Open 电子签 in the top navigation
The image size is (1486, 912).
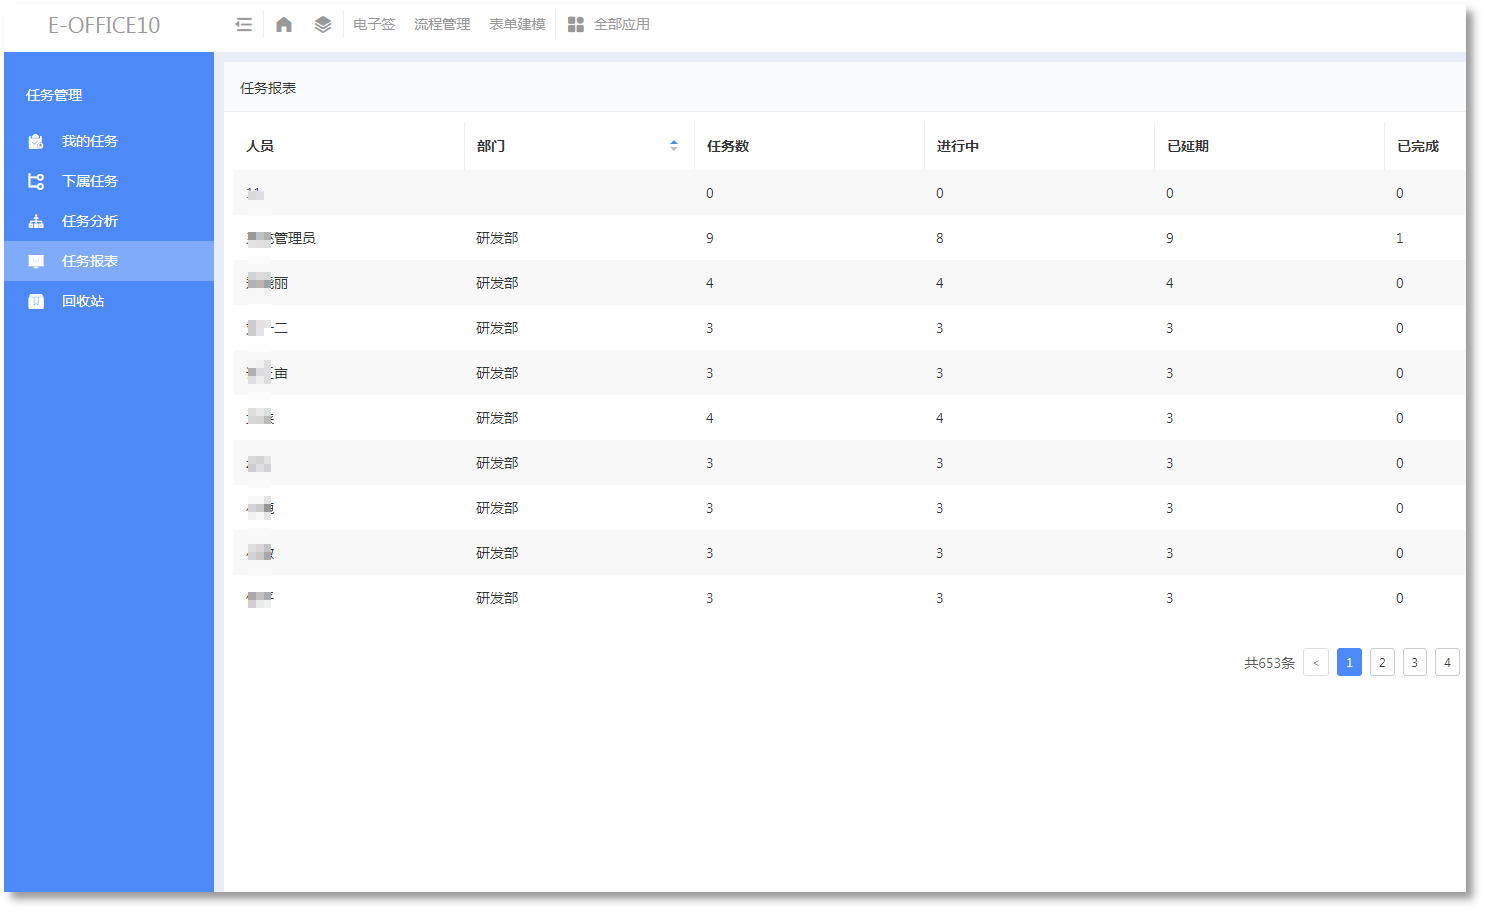374,25
